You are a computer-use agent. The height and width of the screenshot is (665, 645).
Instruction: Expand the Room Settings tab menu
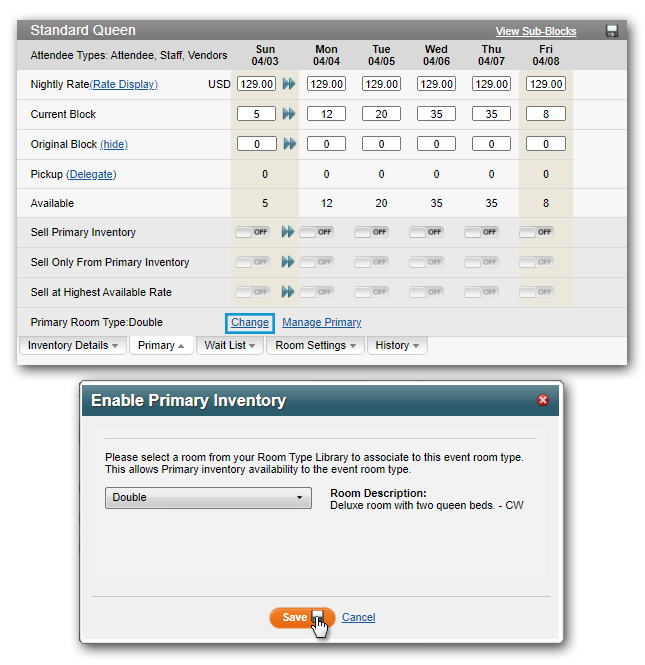pos(316,346)
